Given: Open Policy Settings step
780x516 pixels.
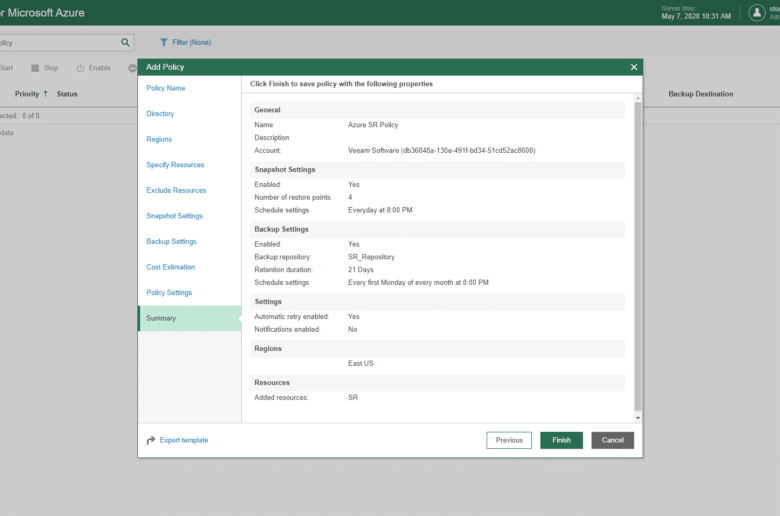Looking at the screenshot, I should [x=169, y=293].
